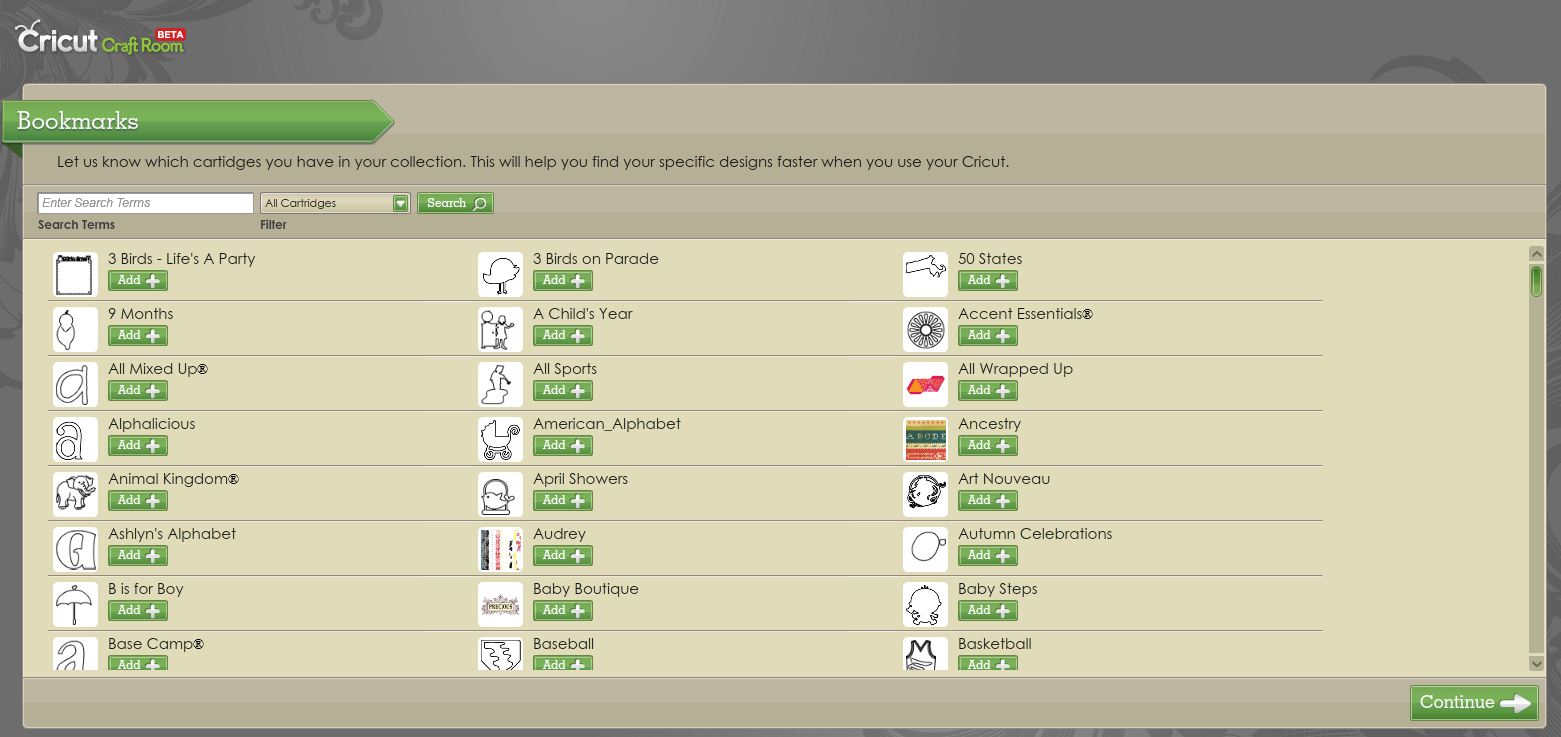Click the A Child's Year cartridge icon
1561x737 pixels.
pos(500,330)
